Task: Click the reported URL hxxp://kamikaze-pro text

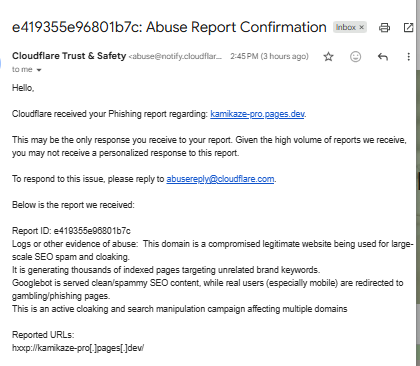Action: coord(78,348)
